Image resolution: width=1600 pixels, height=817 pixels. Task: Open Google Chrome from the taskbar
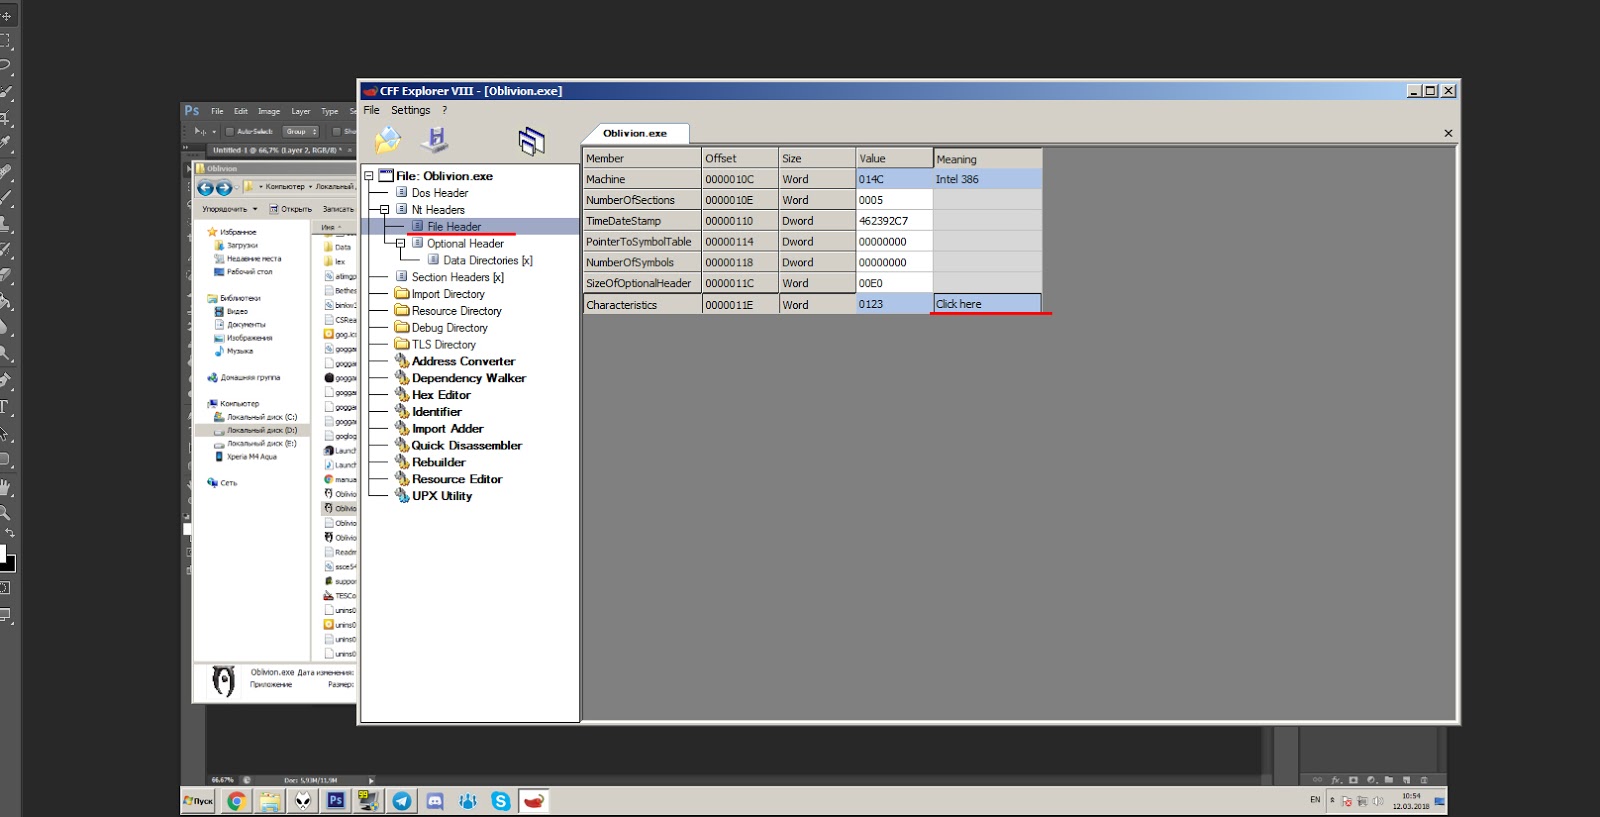(x=236, y=801)
